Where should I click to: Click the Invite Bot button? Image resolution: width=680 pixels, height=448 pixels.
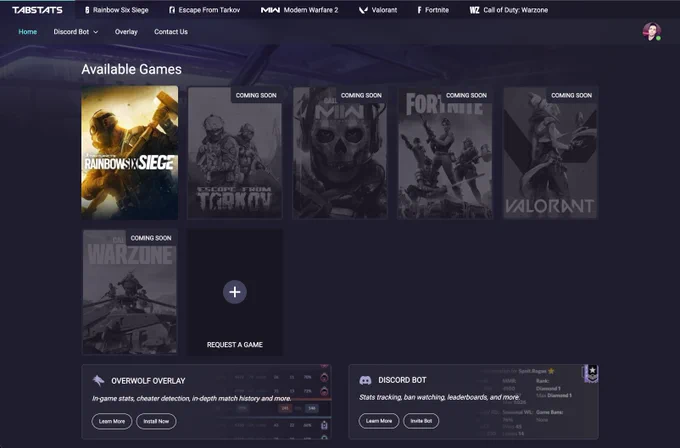[421, 421]
